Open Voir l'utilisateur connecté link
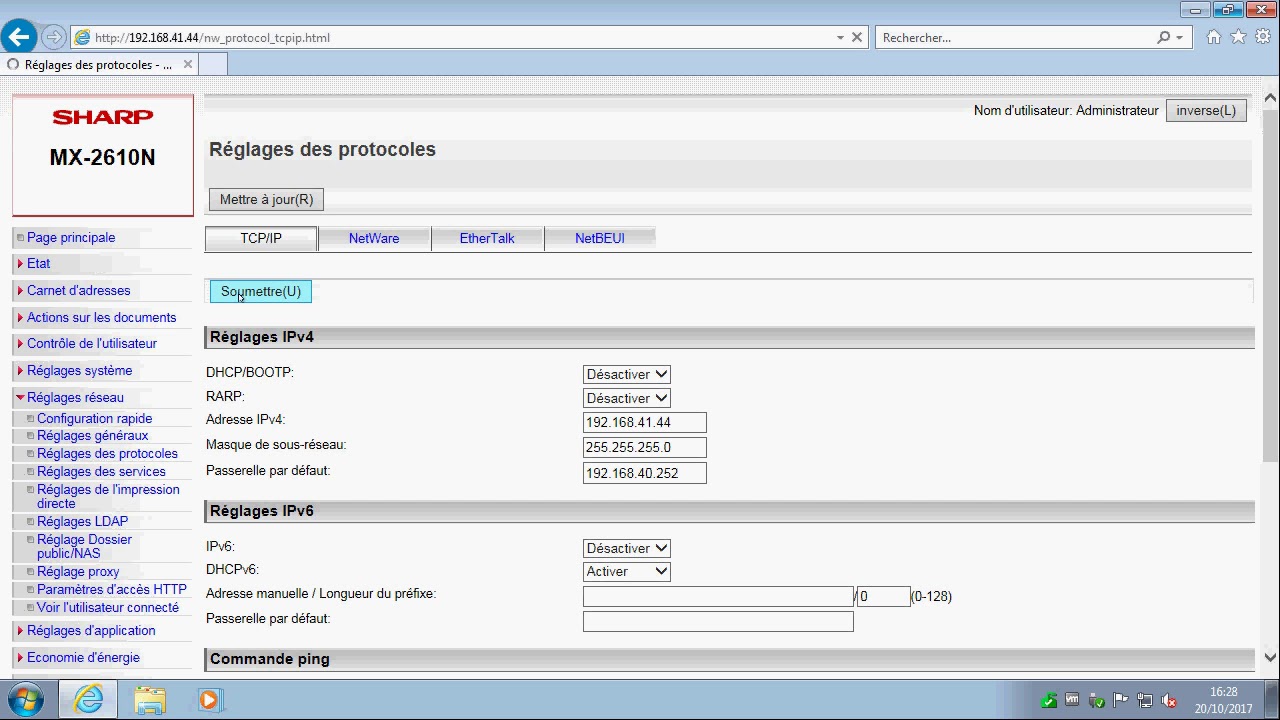The image size is (1280, 720). point(108,607)
